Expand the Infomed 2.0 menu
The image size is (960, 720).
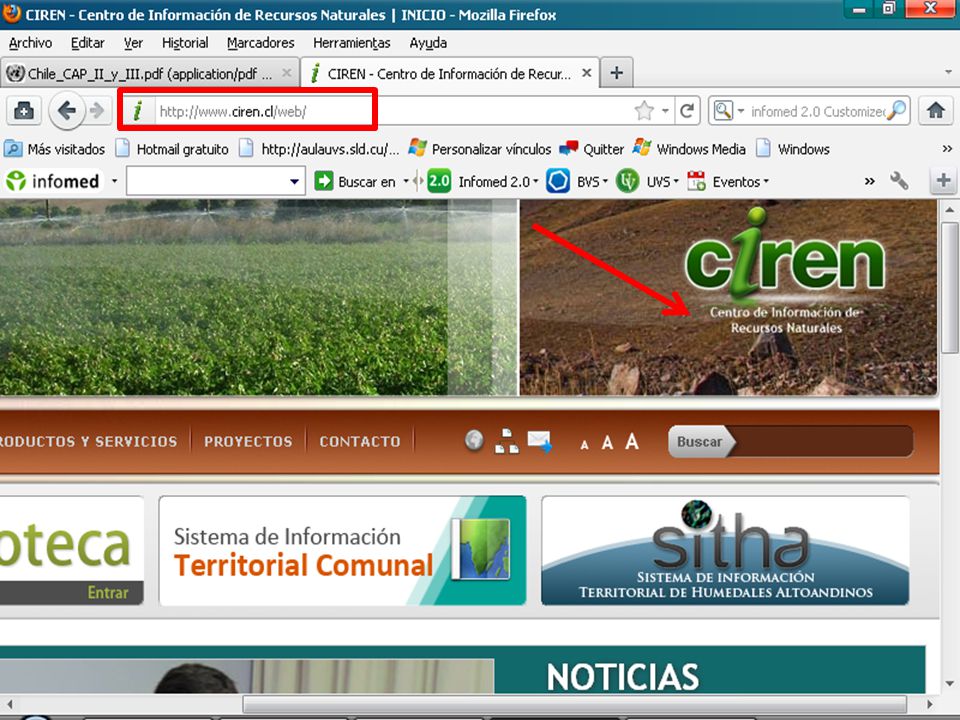click(536, 181)
